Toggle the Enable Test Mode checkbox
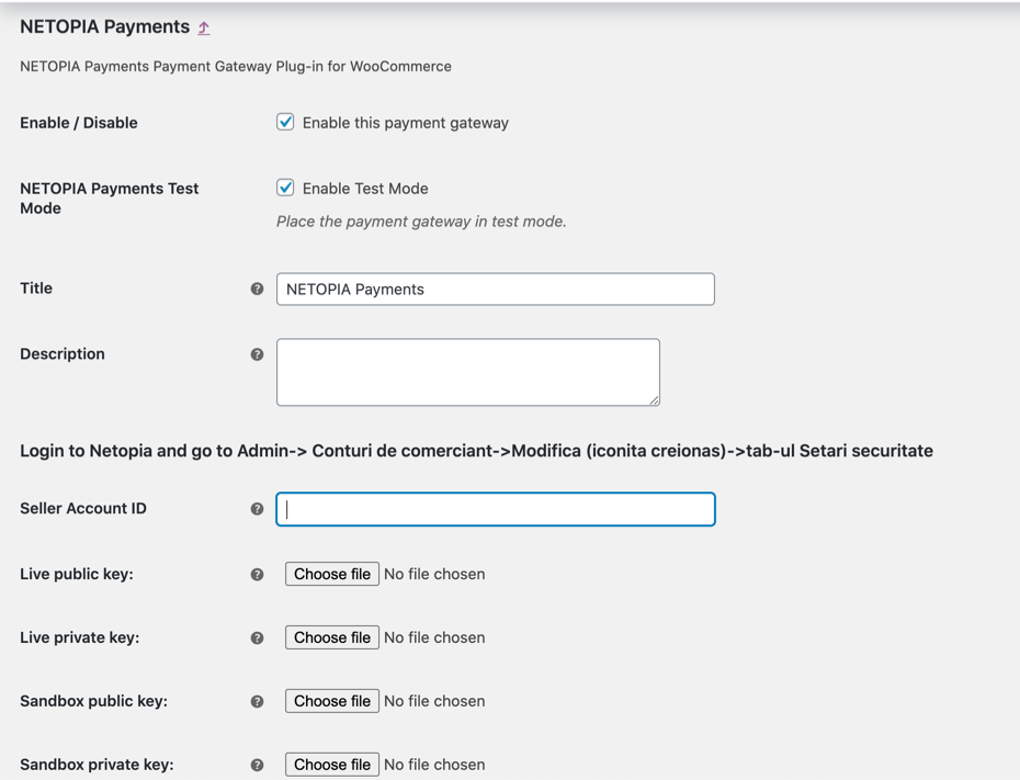 pos(285,188)
